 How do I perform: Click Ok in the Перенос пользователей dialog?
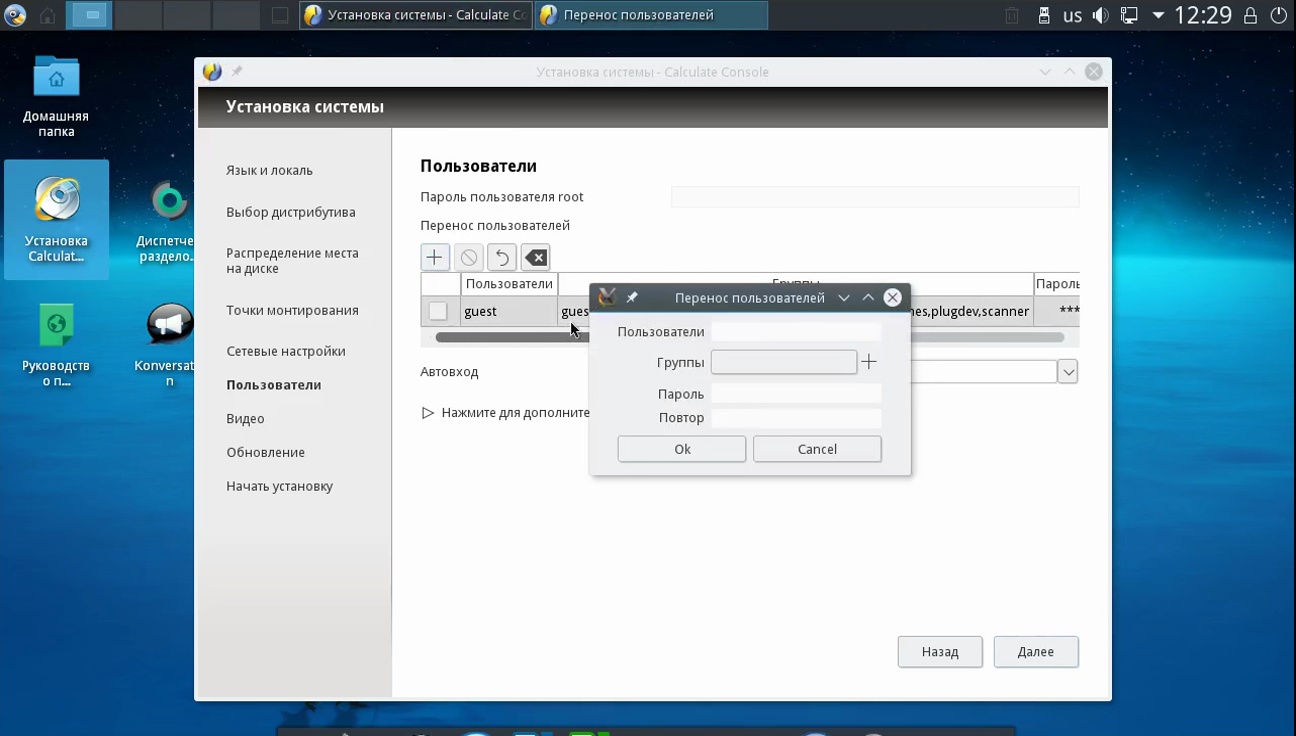(x=682, y=449)
